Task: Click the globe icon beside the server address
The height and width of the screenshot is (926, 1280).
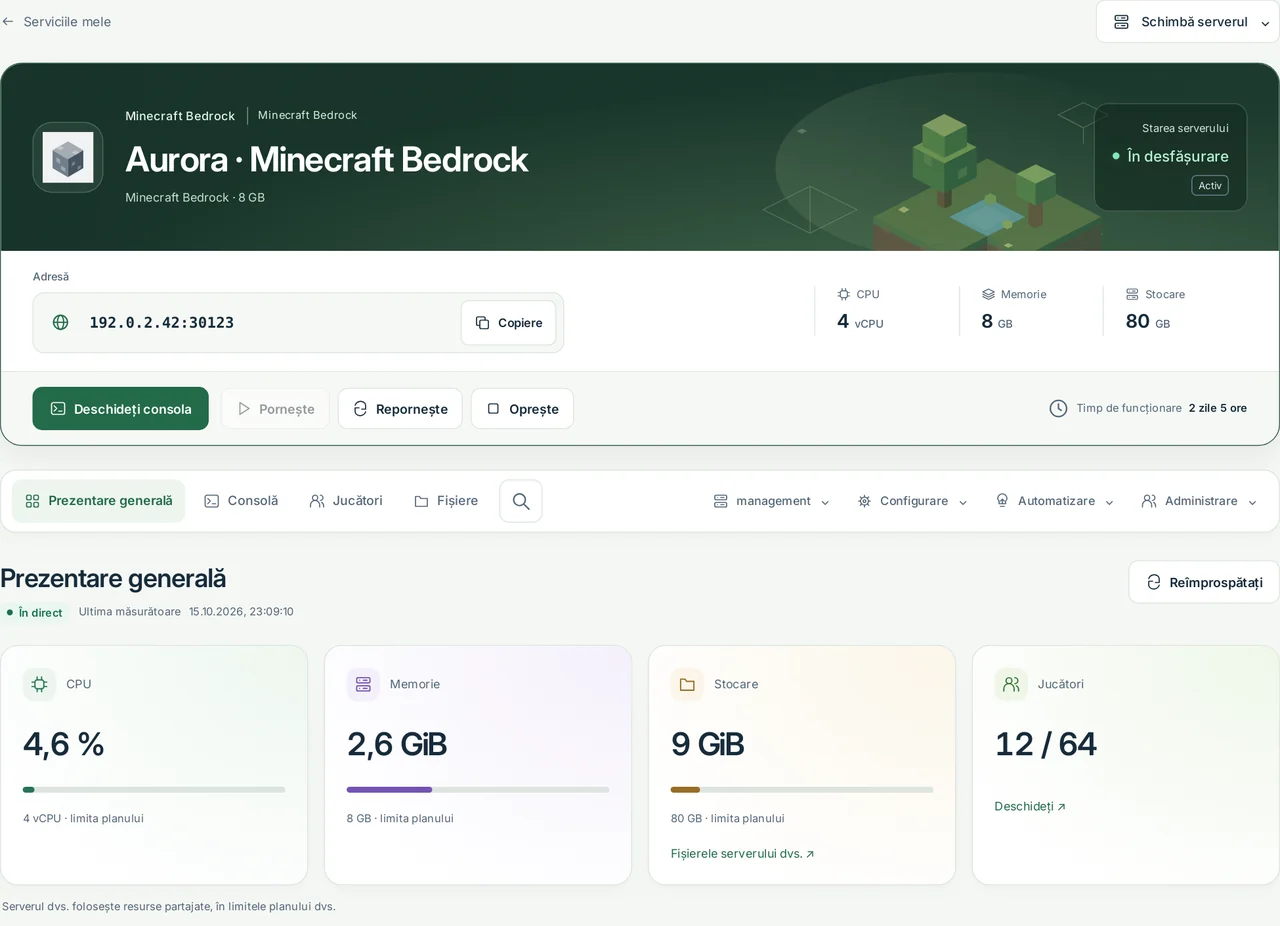Action: (61, 322)
